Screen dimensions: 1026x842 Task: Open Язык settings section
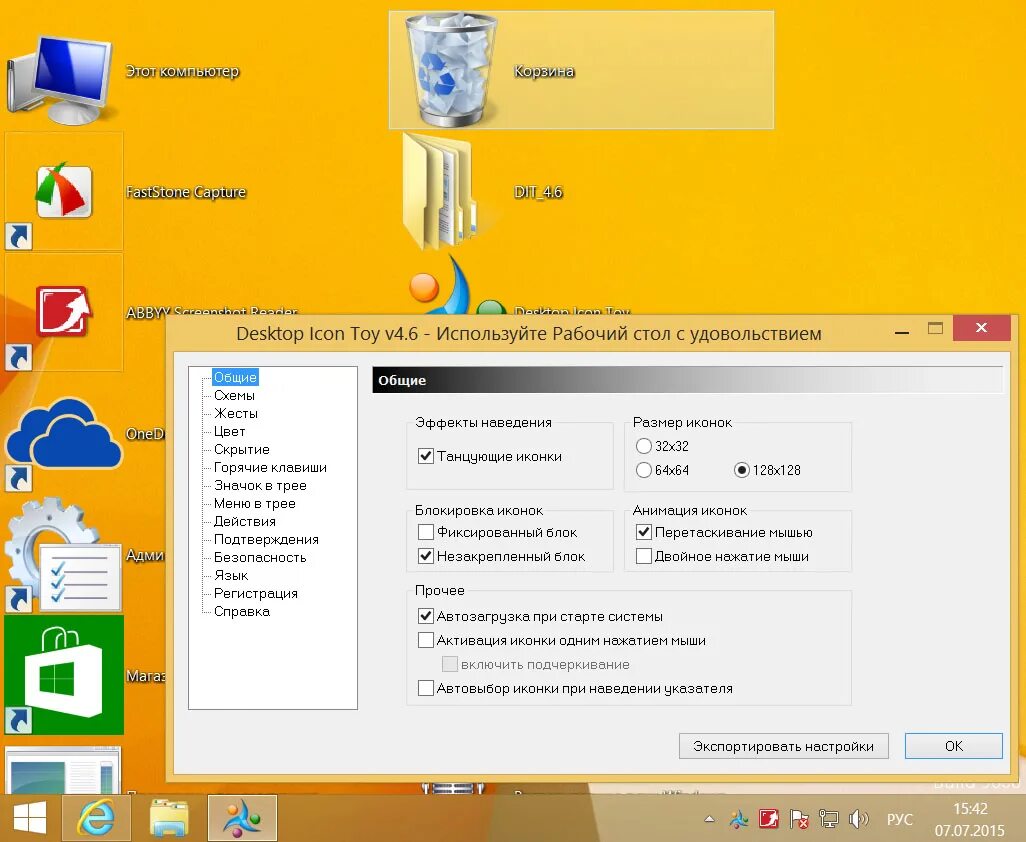pyautogui.click(x=231, y=575)
